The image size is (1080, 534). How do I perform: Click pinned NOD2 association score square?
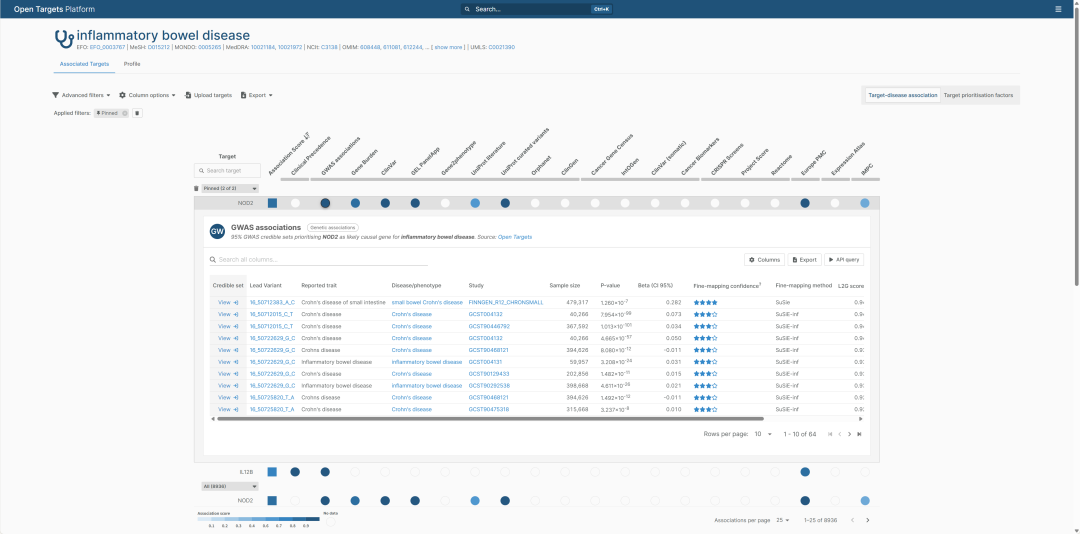pos(272,203)
